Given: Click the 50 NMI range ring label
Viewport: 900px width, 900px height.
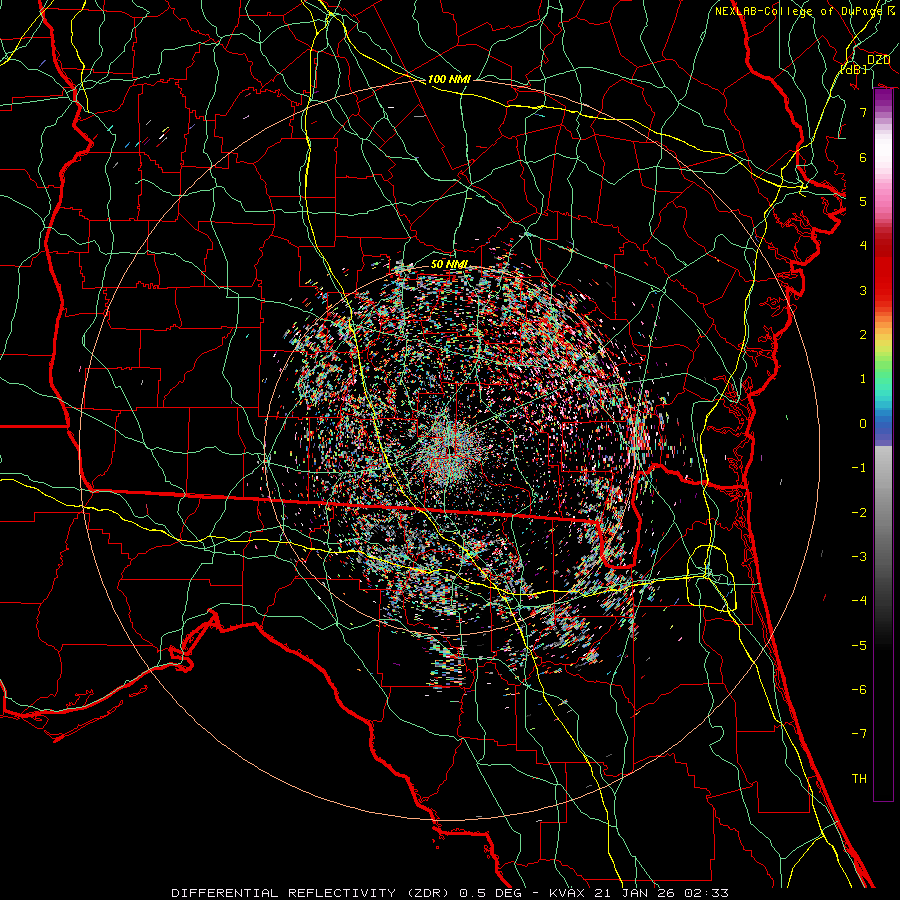Looking at the screenshot, I should point(449,264).
